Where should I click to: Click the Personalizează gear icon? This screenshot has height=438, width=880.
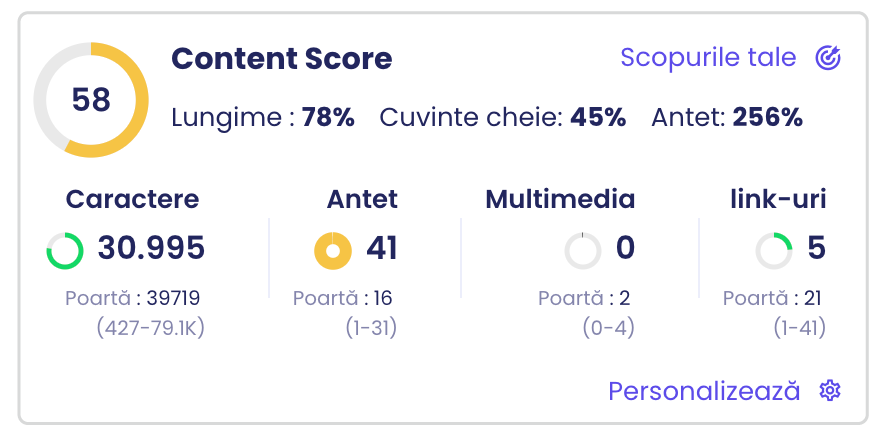829,391
